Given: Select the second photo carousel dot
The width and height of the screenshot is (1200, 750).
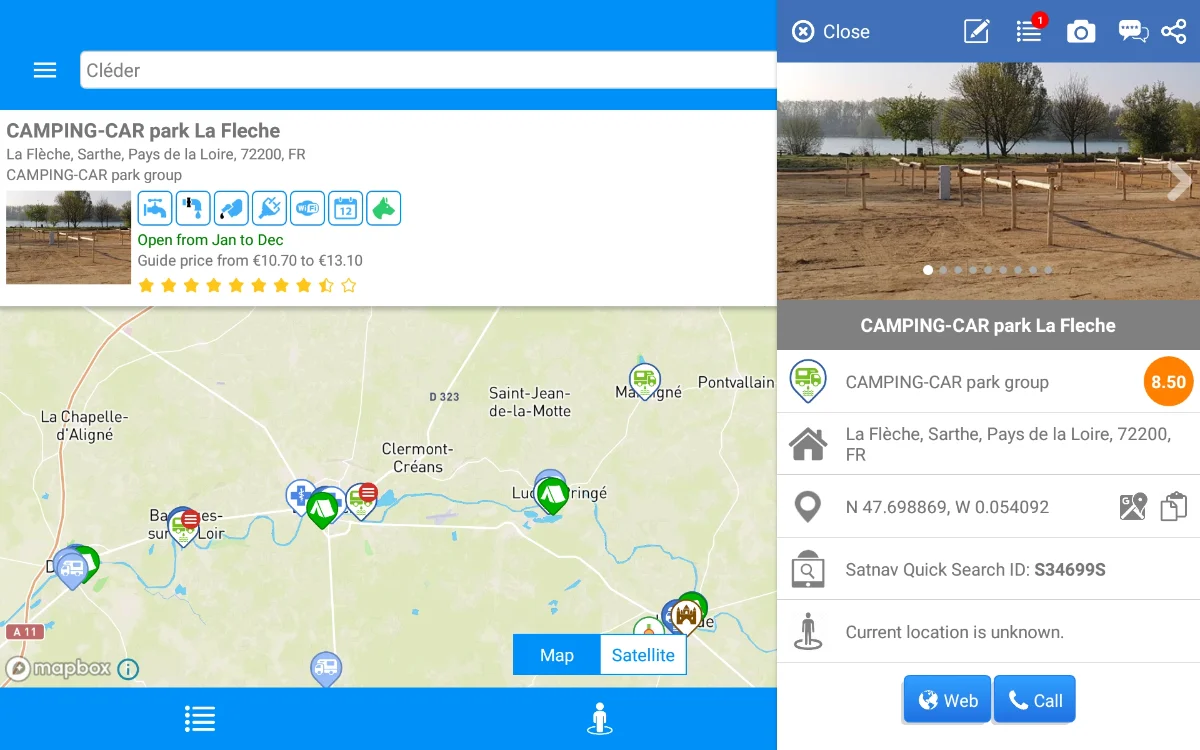Looking at the screenshot, I should tap(943, 270).
